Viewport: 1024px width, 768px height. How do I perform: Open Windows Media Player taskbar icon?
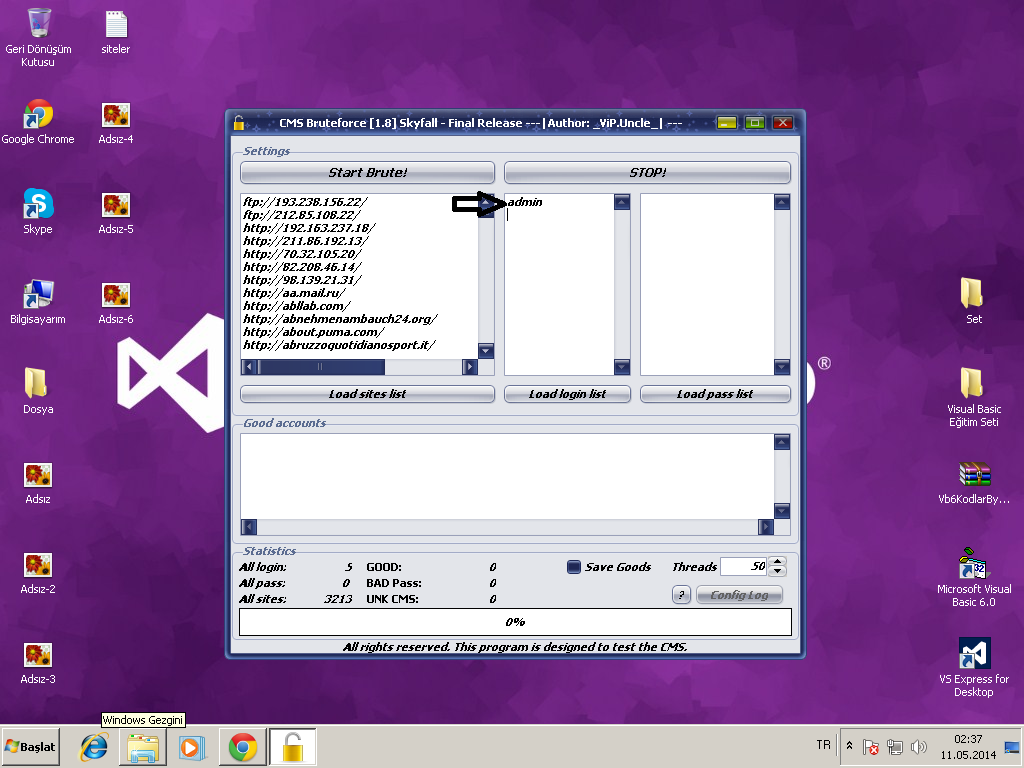pyautogui.click(x=192, y=746)
